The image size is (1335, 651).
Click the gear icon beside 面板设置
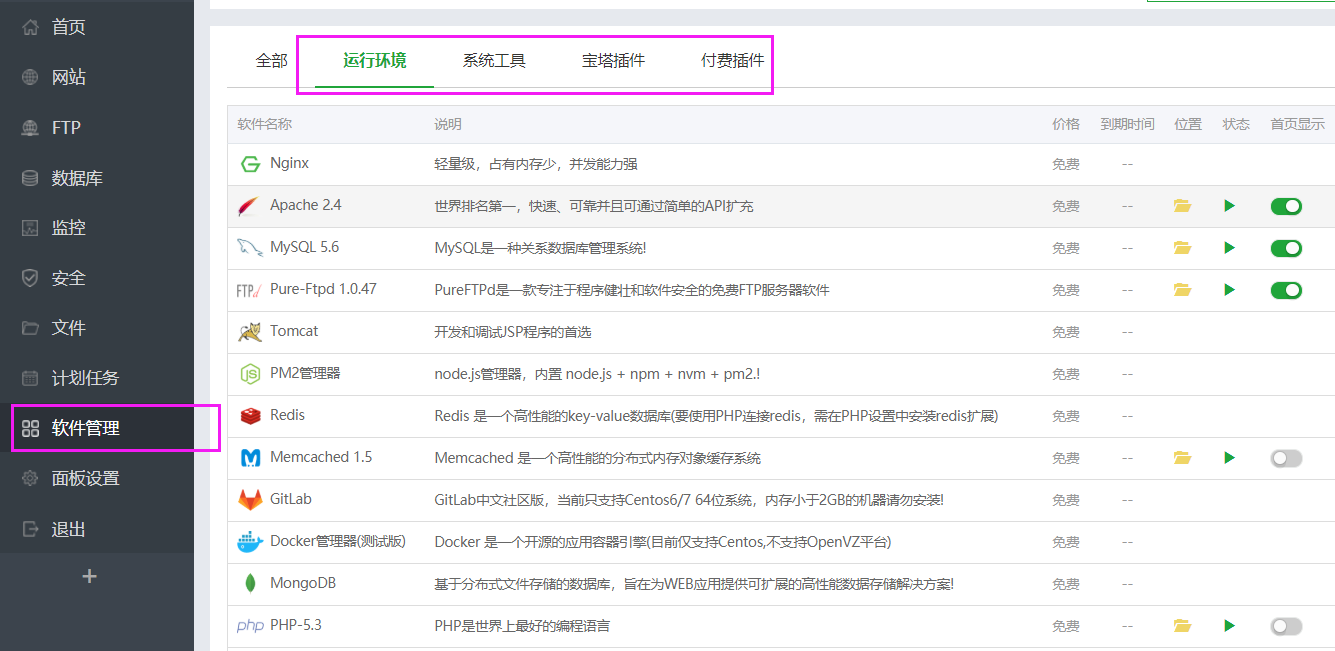tap(31, 478)
